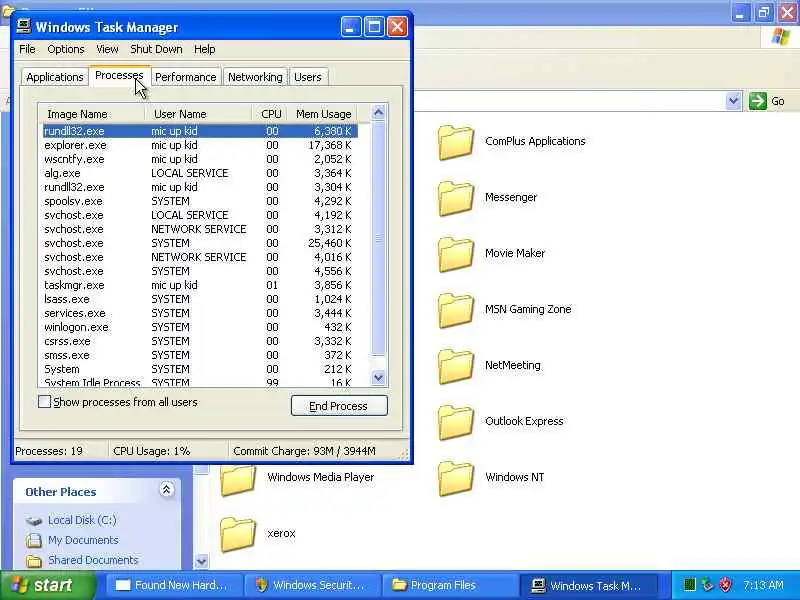This screenshot has height=600, width=800.
Task: Click process list scroll down arrow
Action: click(x=379, y=378)
